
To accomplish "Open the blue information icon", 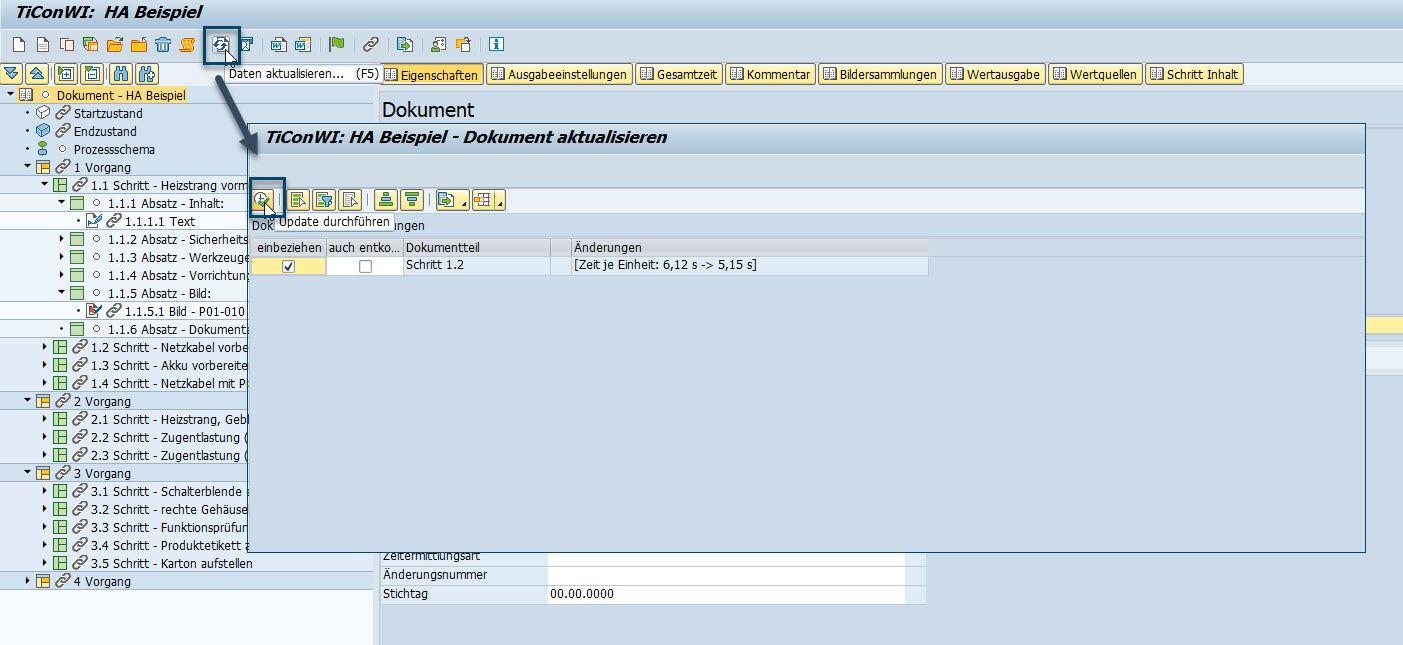I will tap(496, 45).
